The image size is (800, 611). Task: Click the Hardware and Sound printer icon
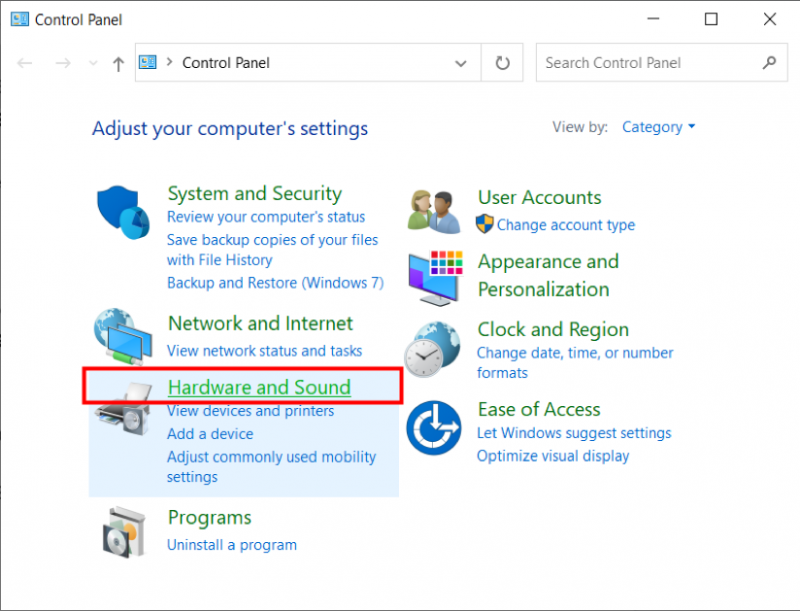pos(122,410)
